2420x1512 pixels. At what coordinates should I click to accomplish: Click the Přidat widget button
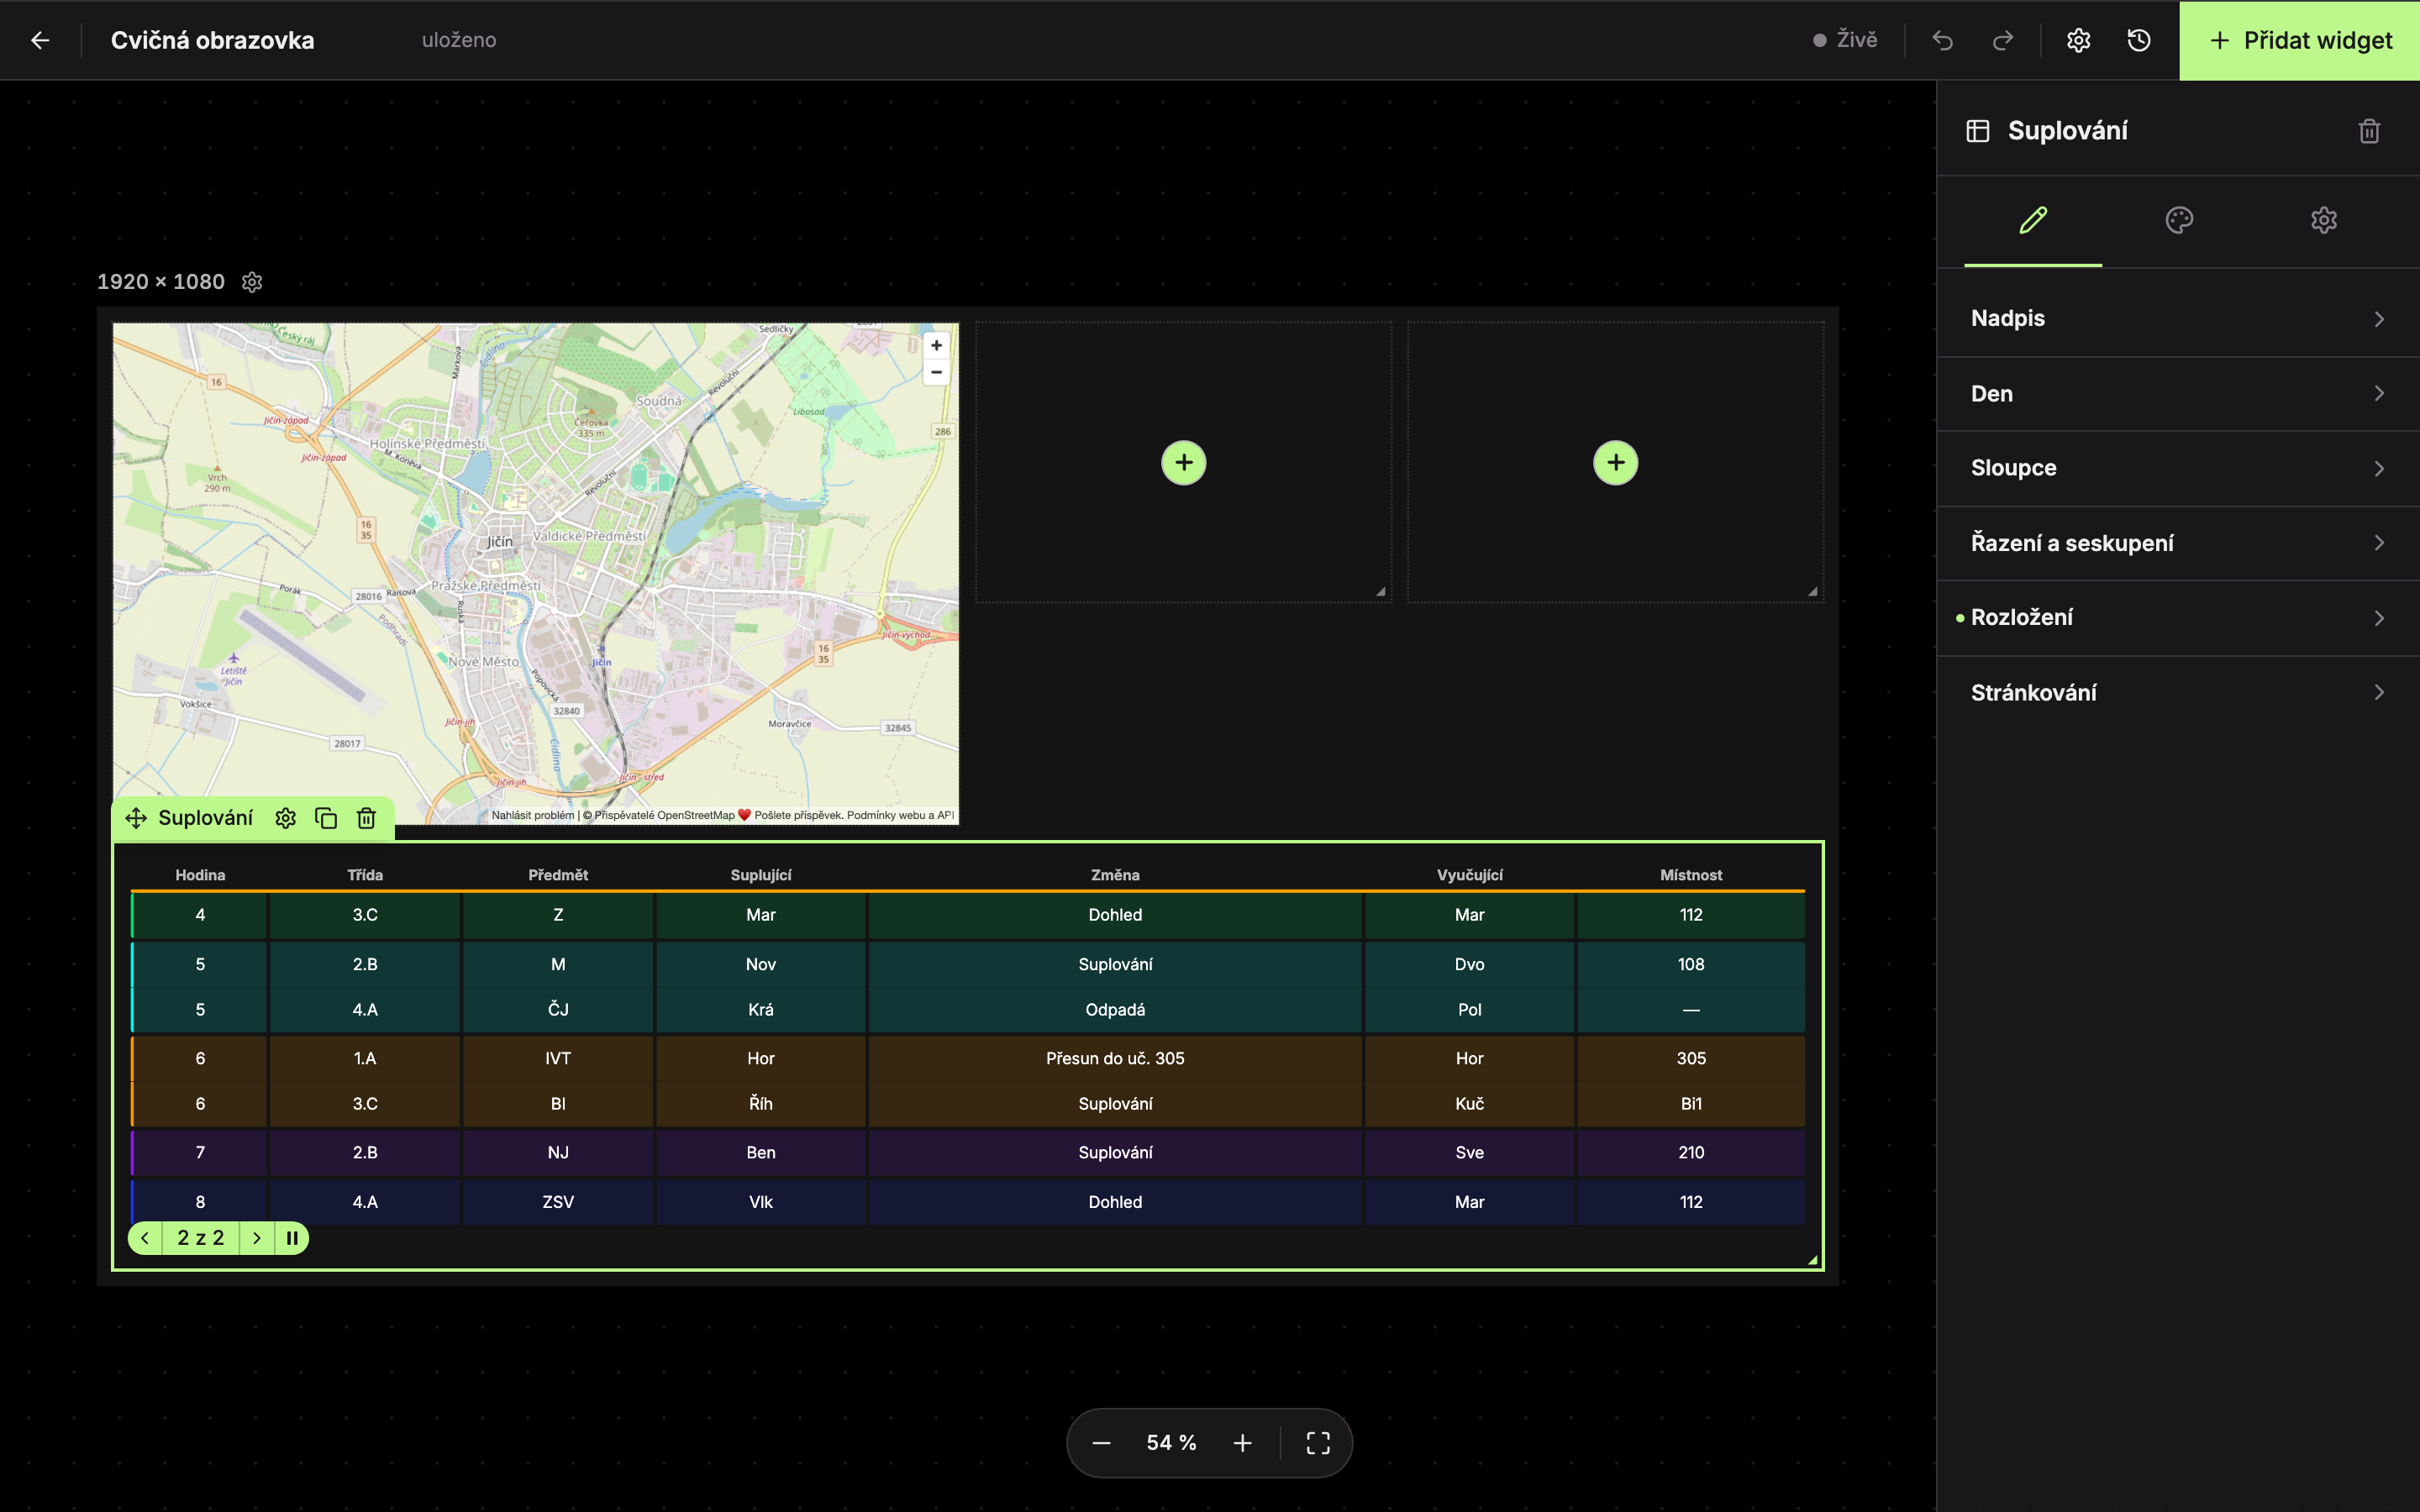pos(2299,40)
